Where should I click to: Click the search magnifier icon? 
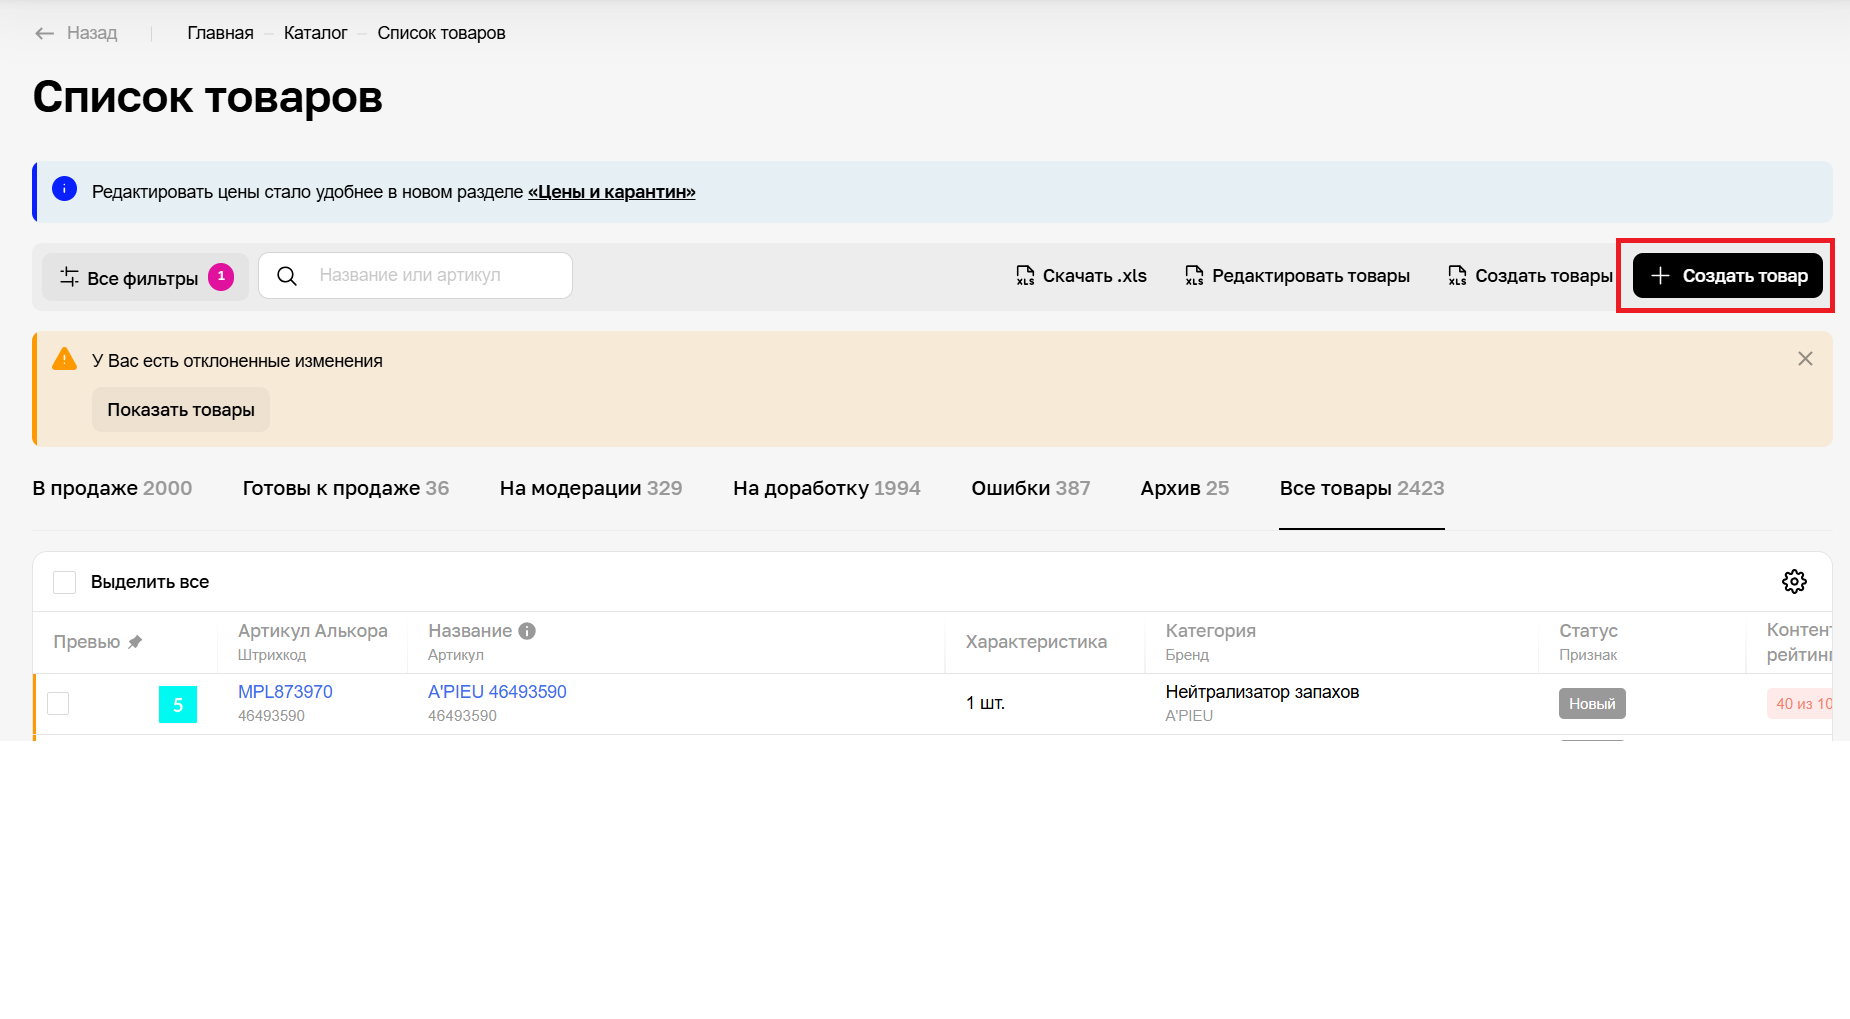(287, 276)
